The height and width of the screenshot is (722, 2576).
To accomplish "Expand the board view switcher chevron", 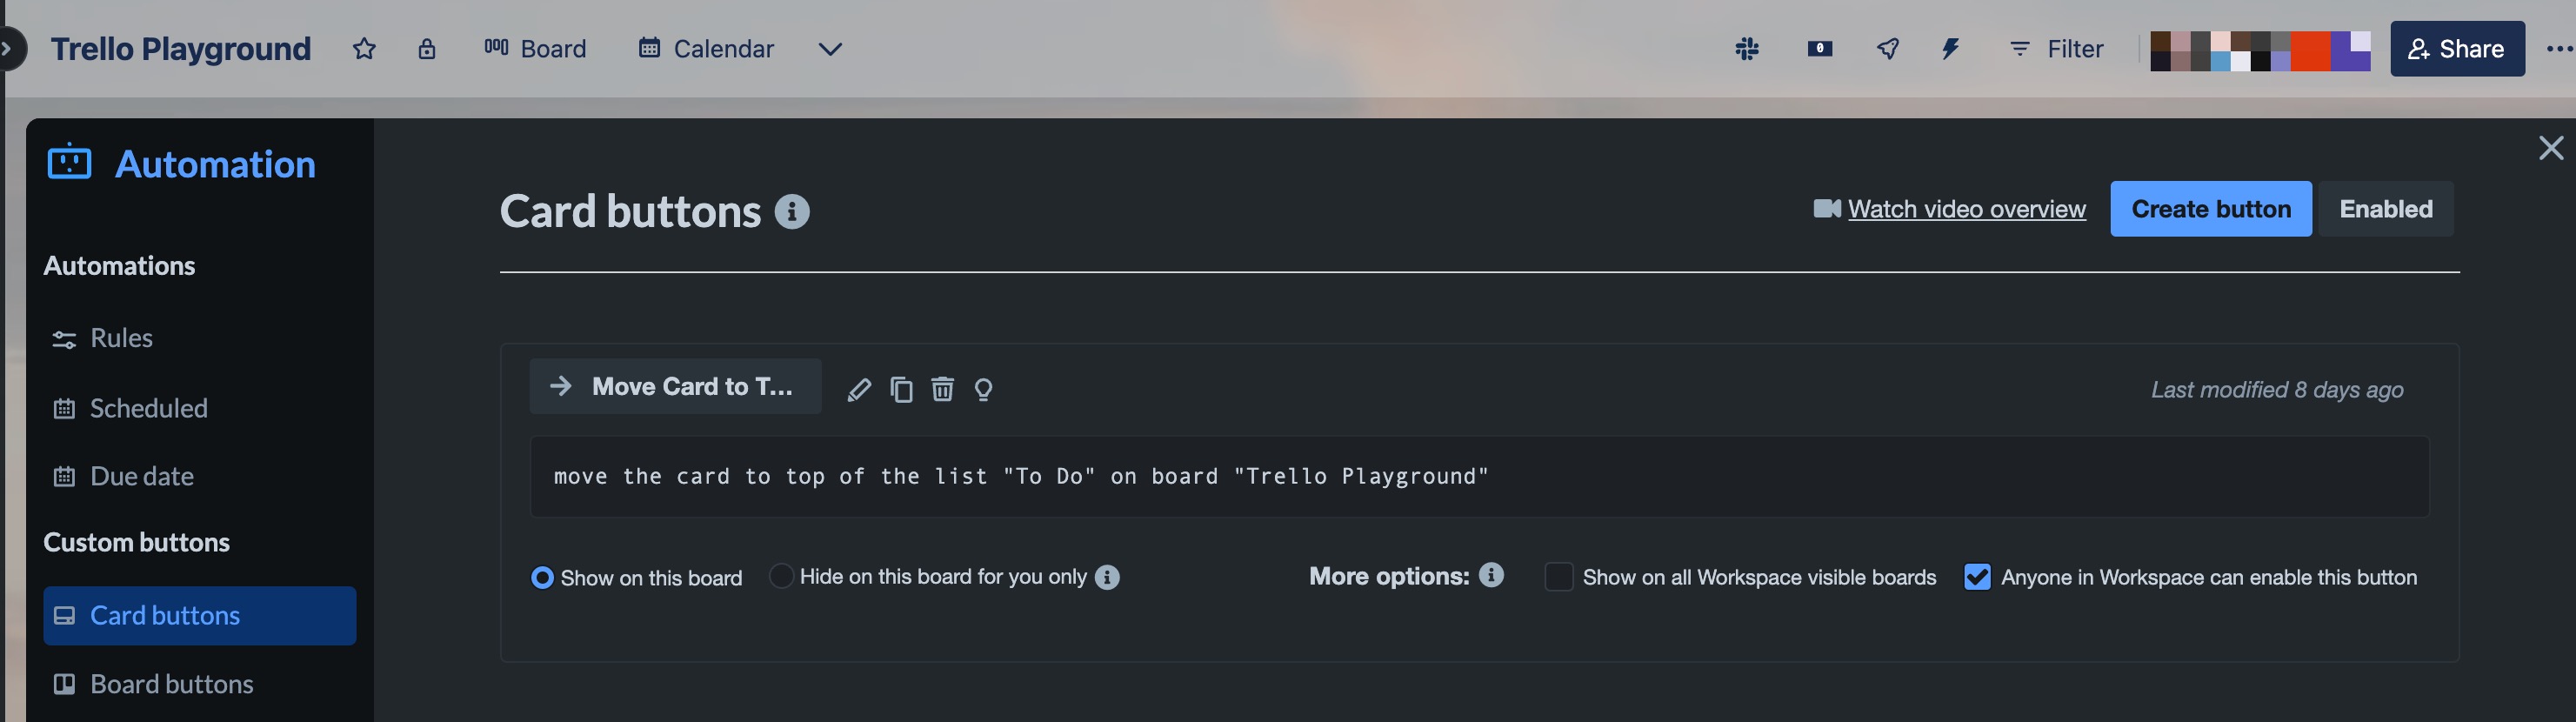I will [x=829, y=49].
